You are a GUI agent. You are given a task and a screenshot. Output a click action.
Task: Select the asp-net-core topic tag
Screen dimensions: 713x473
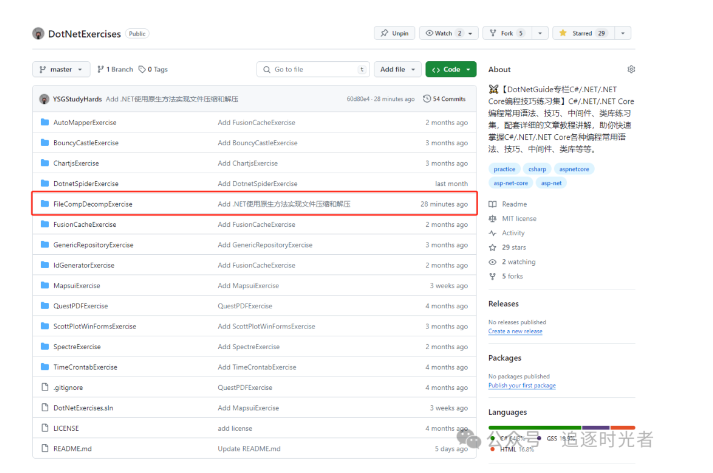[x=511, y=183]
